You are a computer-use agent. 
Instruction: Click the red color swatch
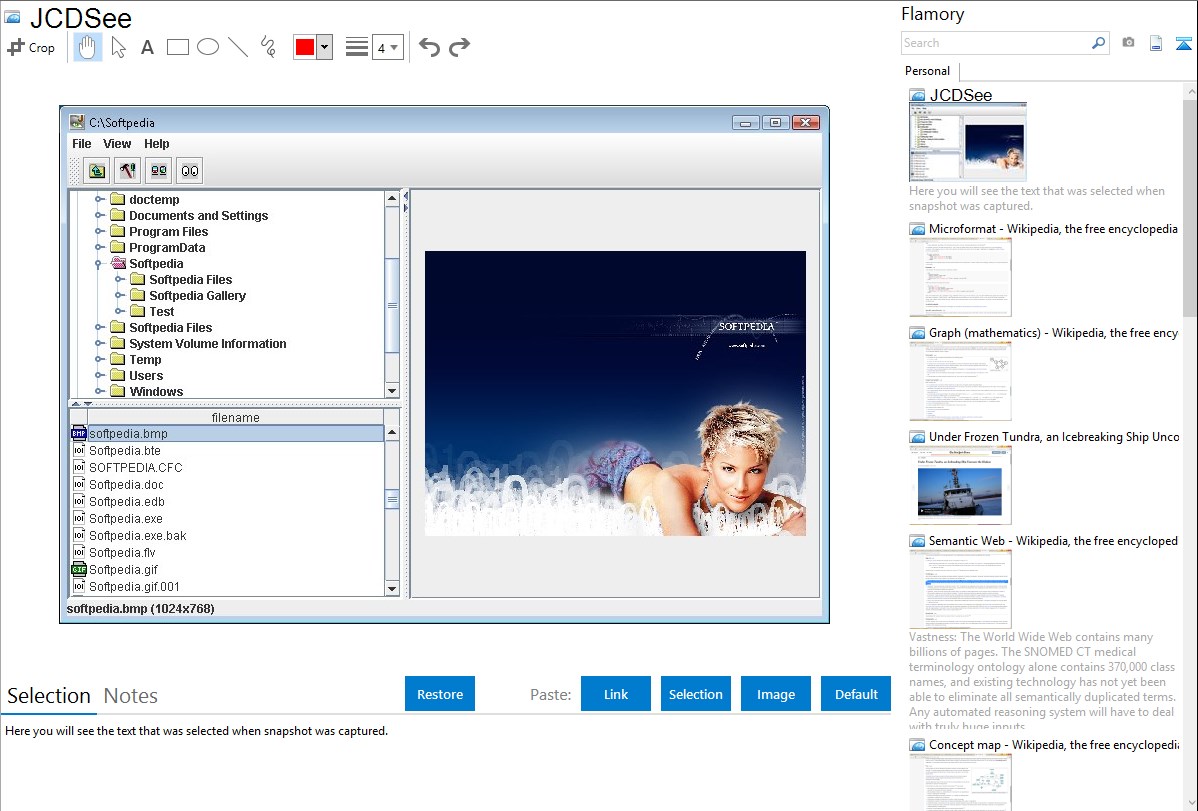click(x=305, y=47)
